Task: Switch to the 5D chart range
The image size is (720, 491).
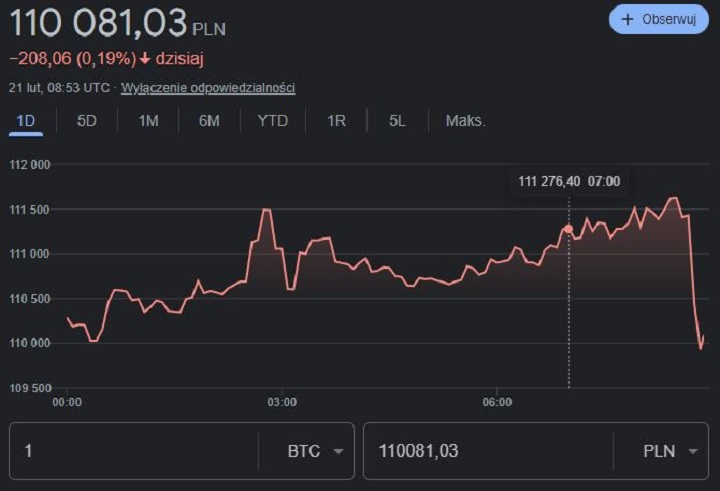Action: point(87,121)
